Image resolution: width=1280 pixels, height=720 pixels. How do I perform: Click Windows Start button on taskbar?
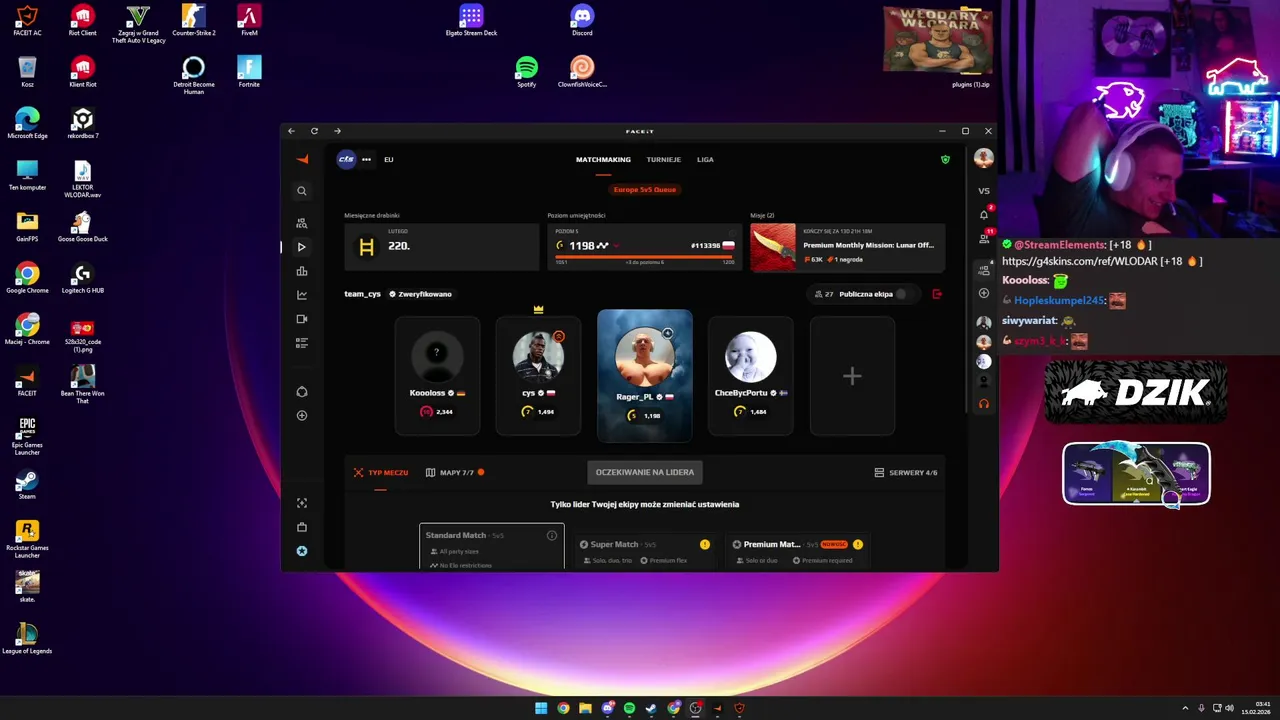pyautogui.click(x=541, y=708)
